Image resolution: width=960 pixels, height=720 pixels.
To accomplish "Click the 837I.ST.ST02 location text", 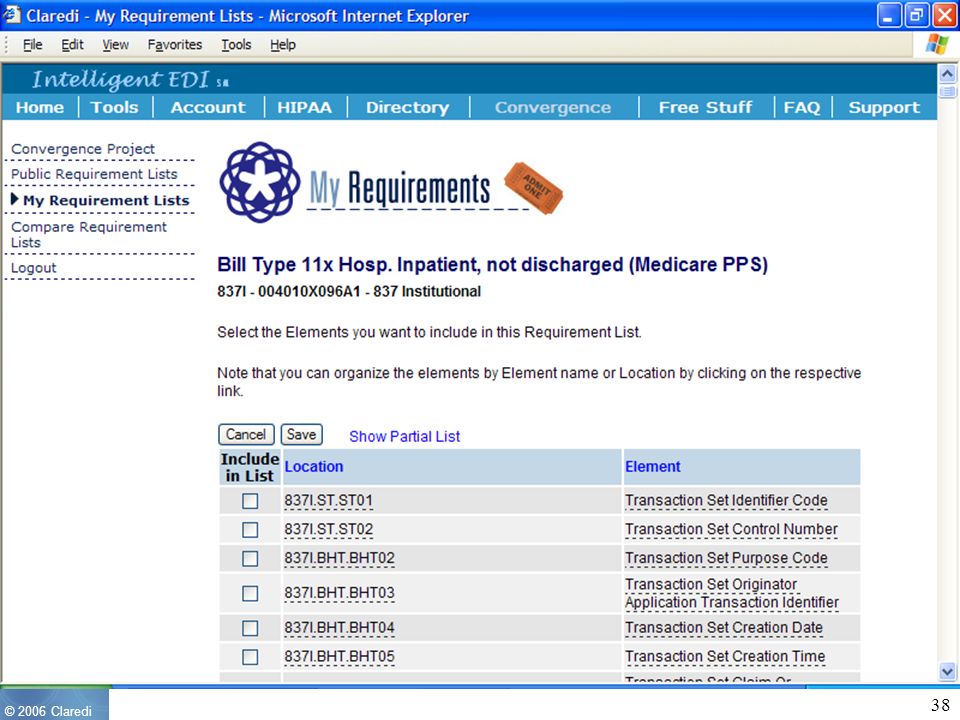I will [328, 529].
